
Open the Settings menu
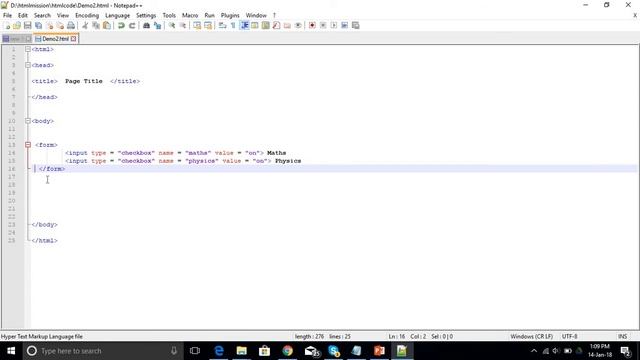(x=146, y=15)
